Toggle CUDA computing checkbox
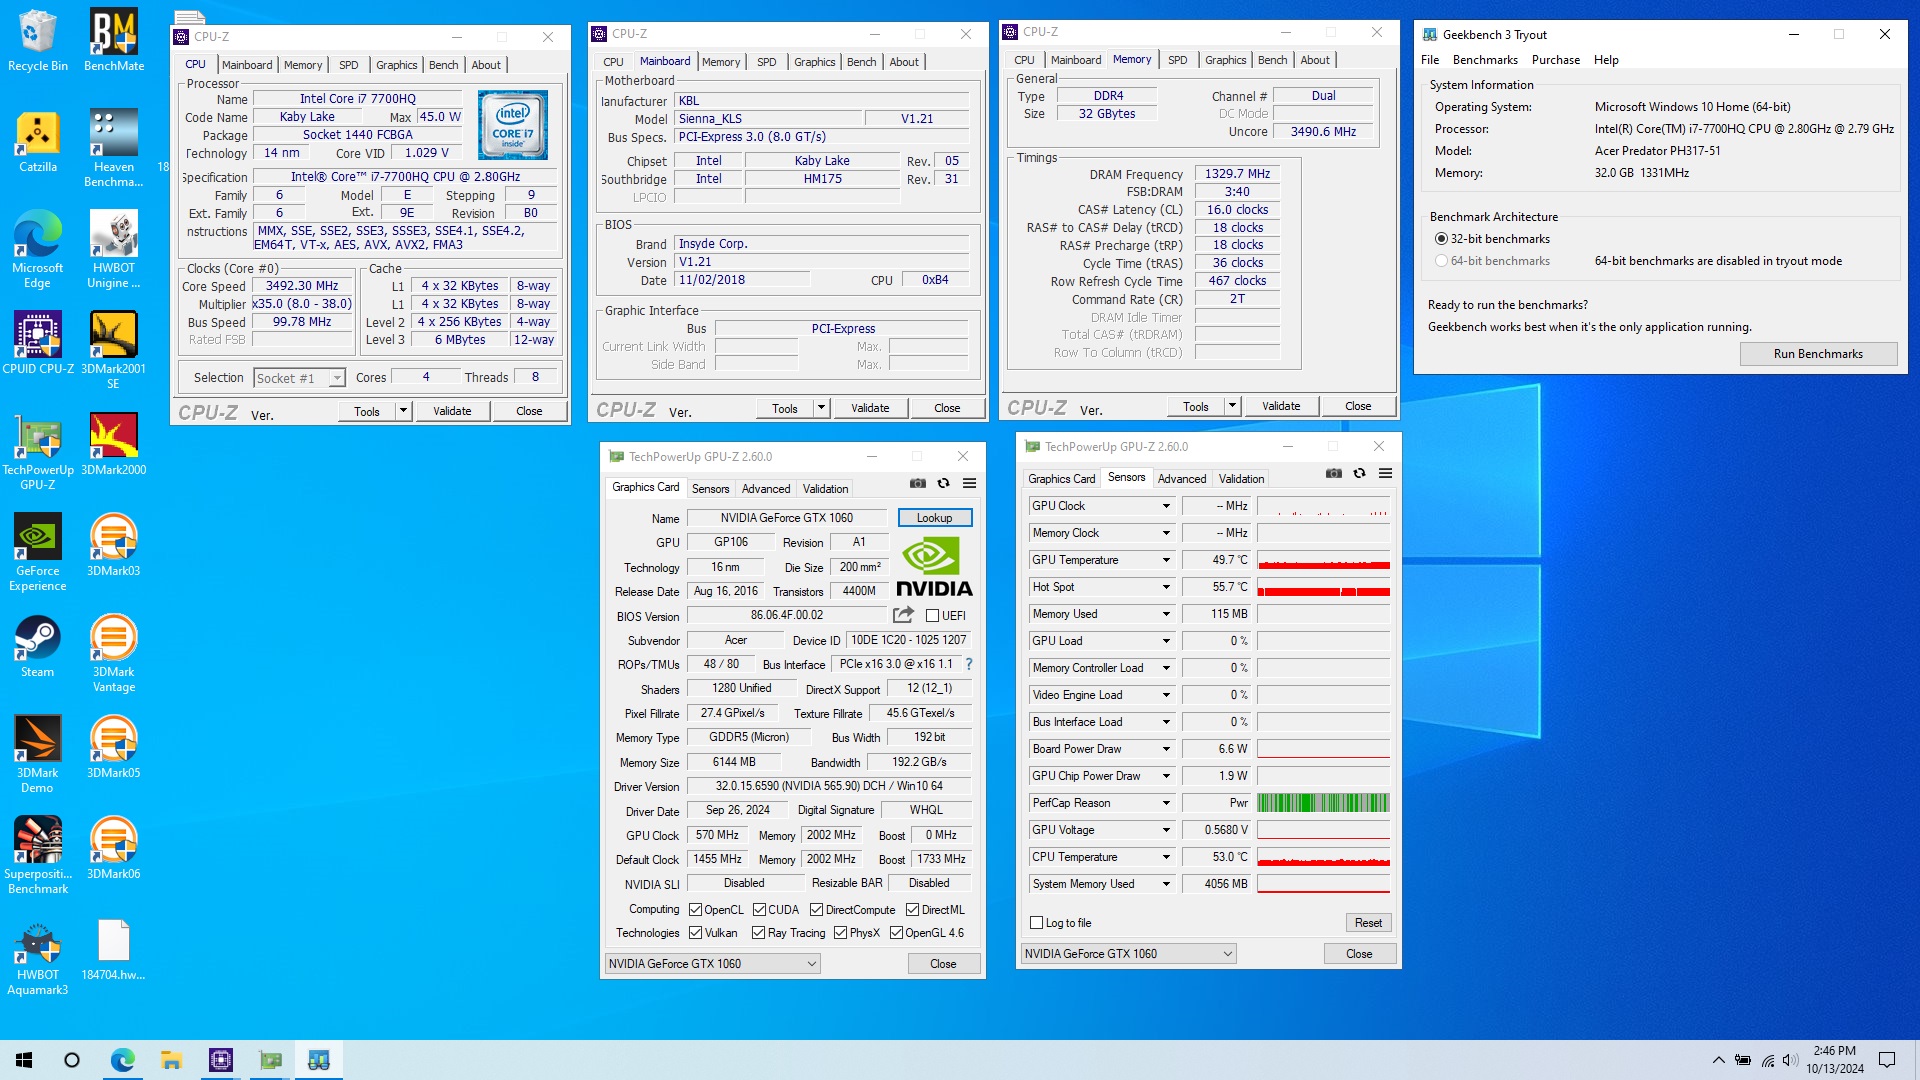Image resolution: width=1920 pixels, height=1080 pixels. 759,910
